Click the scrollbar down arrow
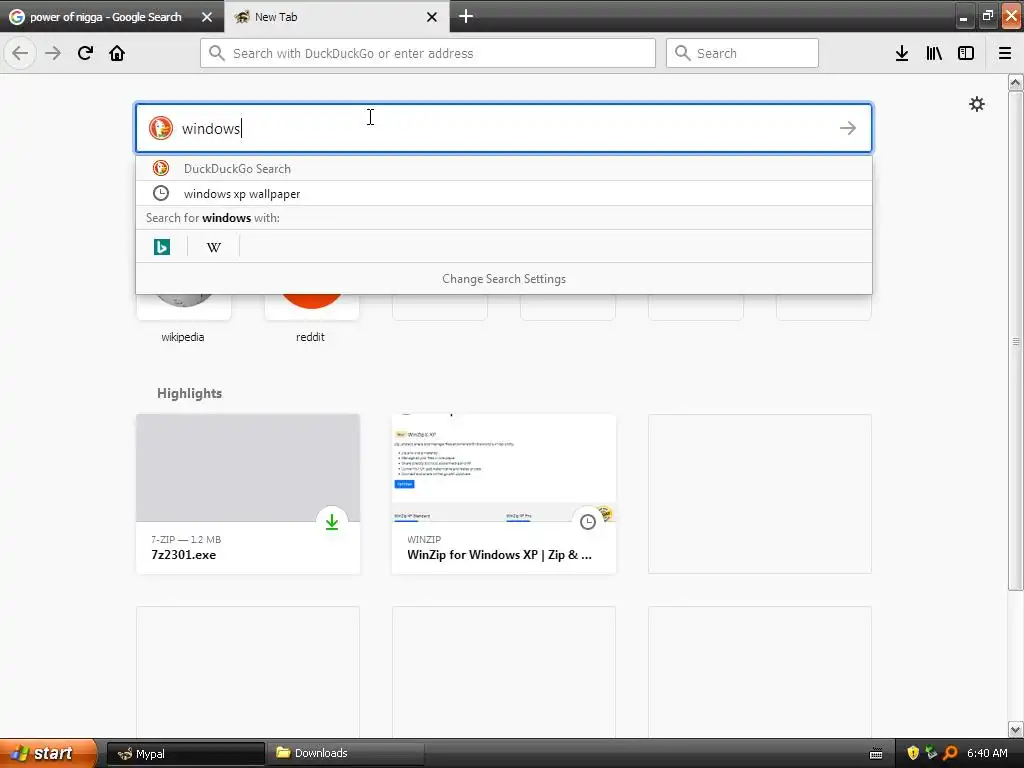This screenshot has width=1024, height=768. click(x=1016, y=729)
